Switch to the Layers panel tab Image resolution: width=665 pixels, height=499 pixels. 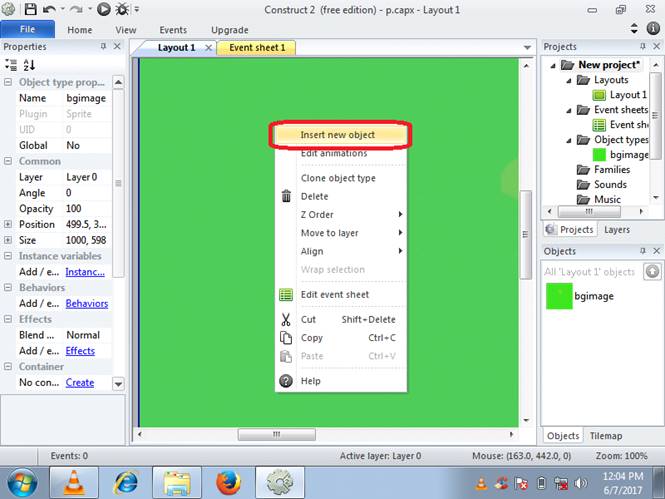click(617, 229)
